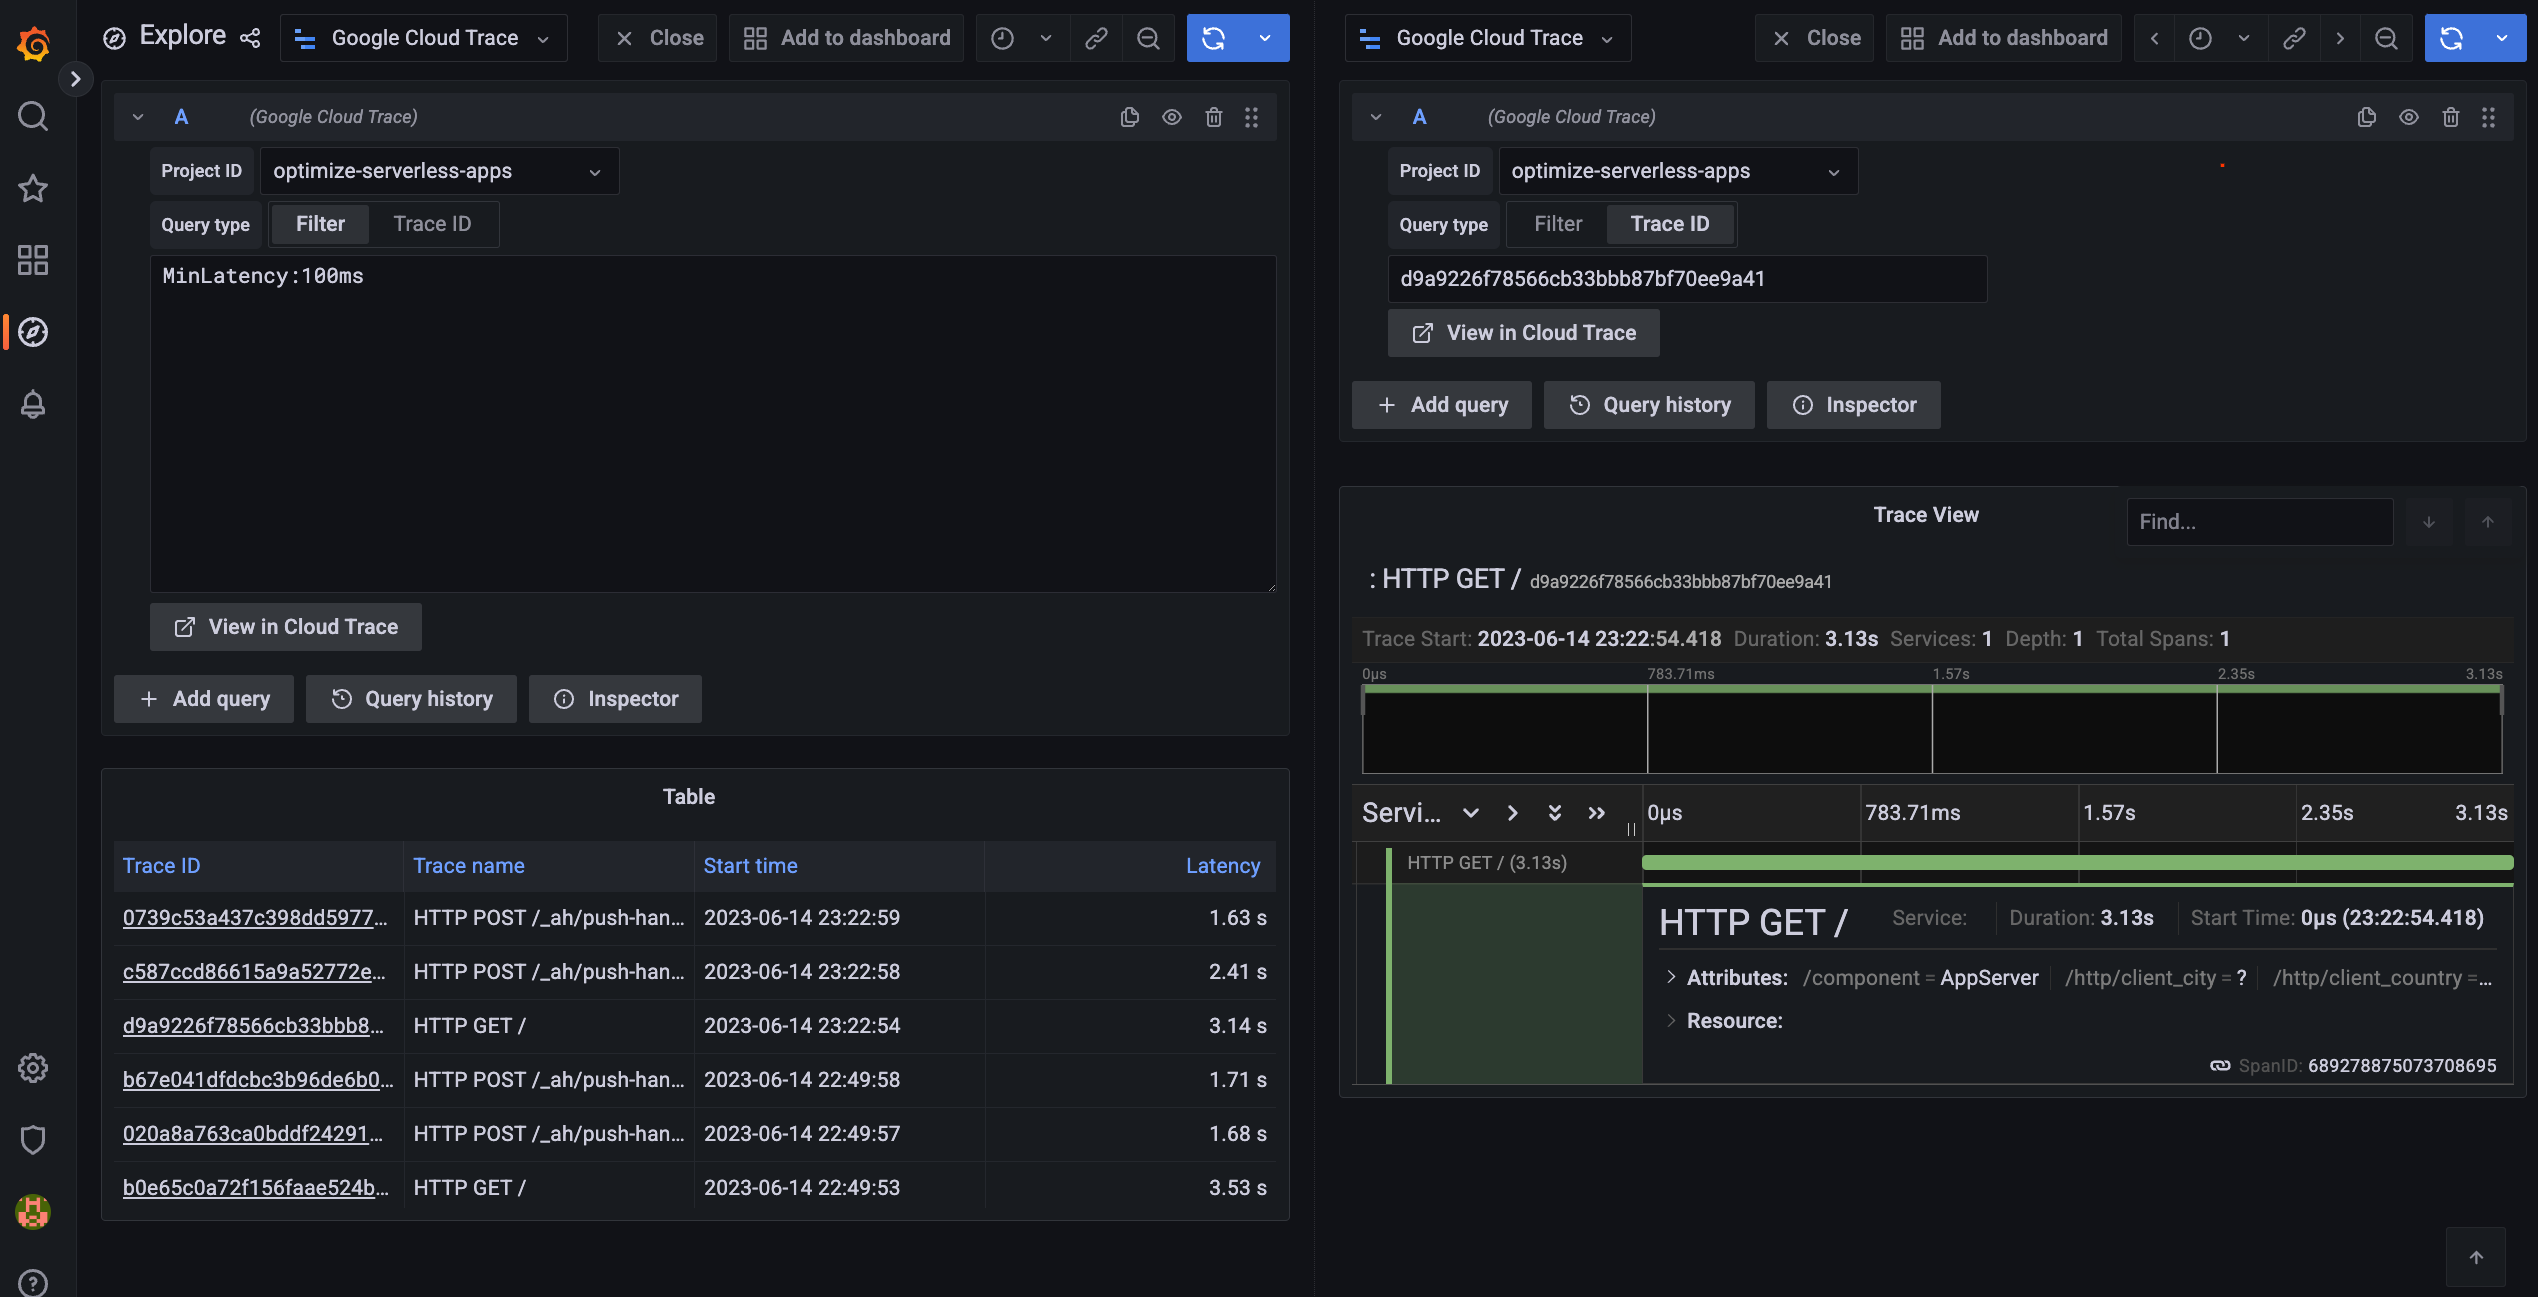Duplicate query A in left pane
Screen dimensions: 2538x1297
[1129, 117]
